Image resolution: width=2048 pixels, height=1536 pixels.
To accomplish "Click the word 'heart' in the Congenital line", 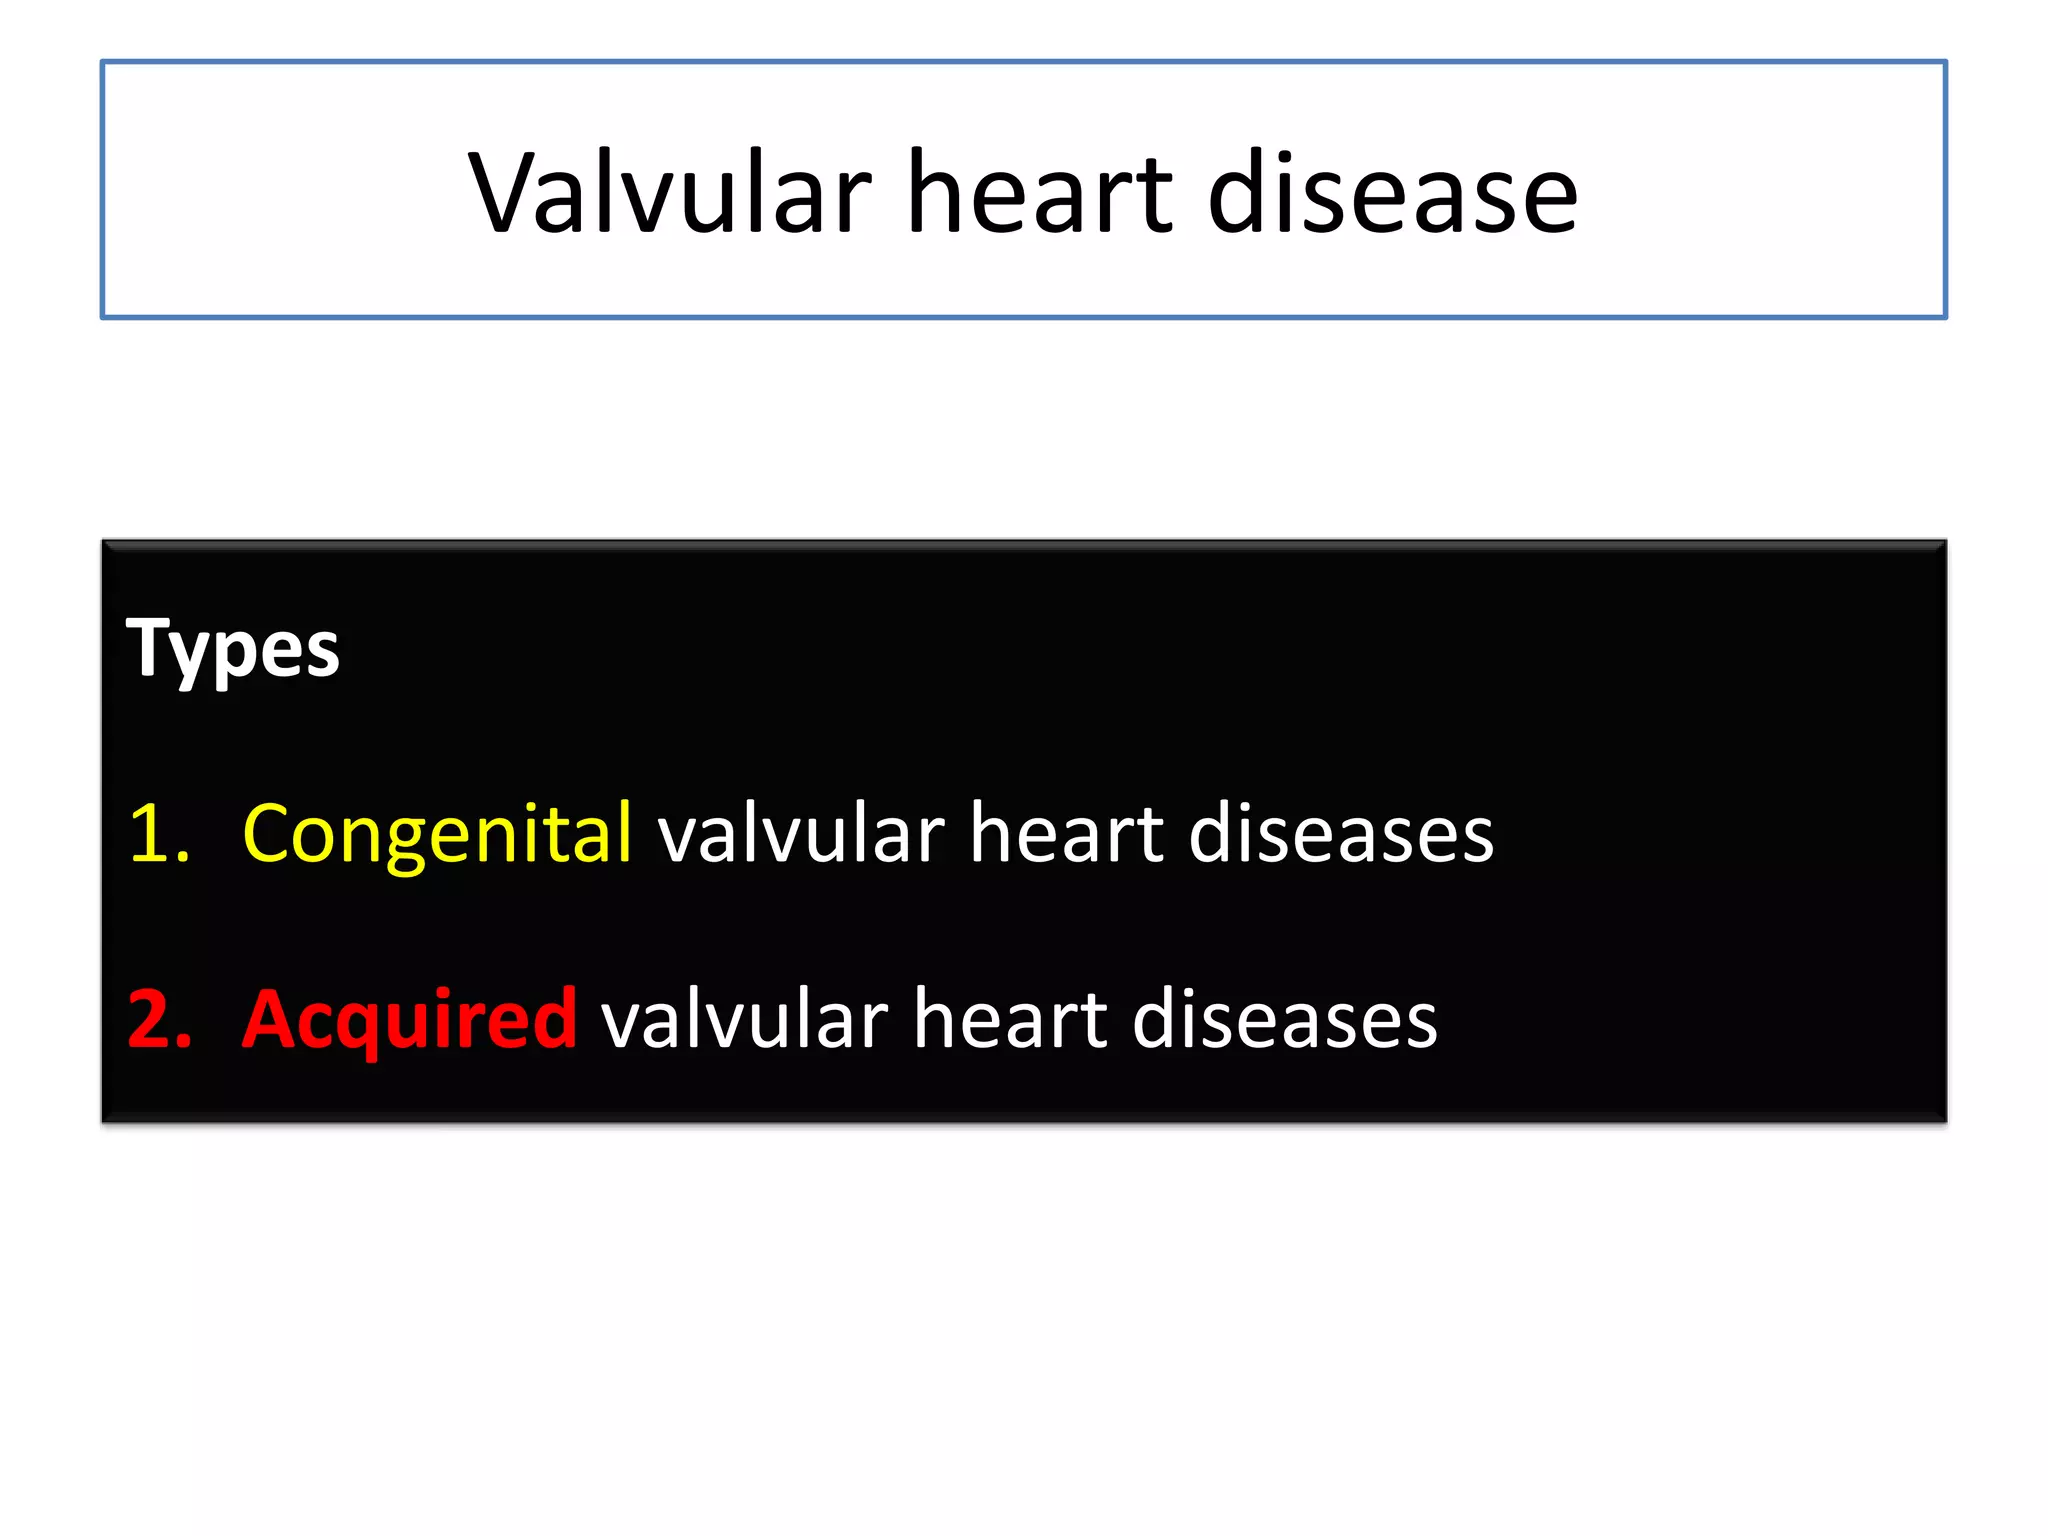I will tap(1066, 833).
